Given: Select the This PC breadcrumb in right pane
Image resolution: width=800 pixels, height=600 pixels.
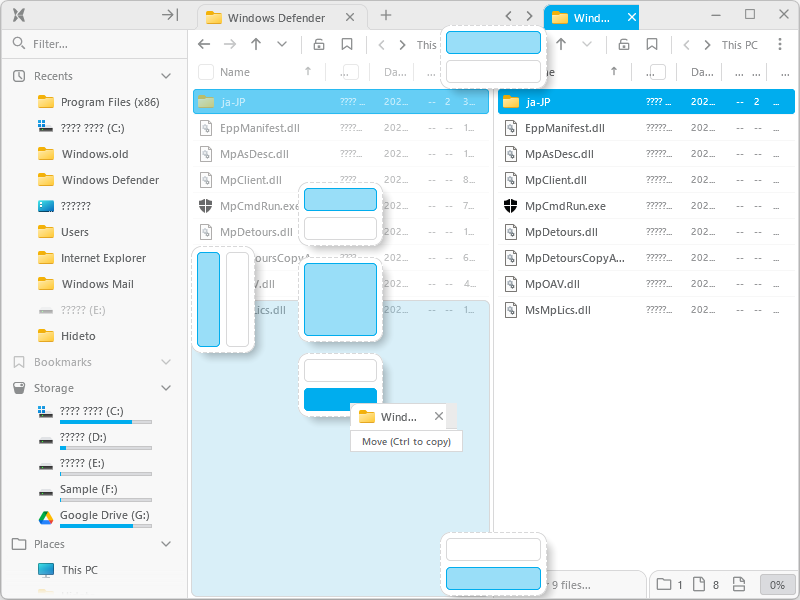Looking at the screenshot, I should click(x=739, y=45).
